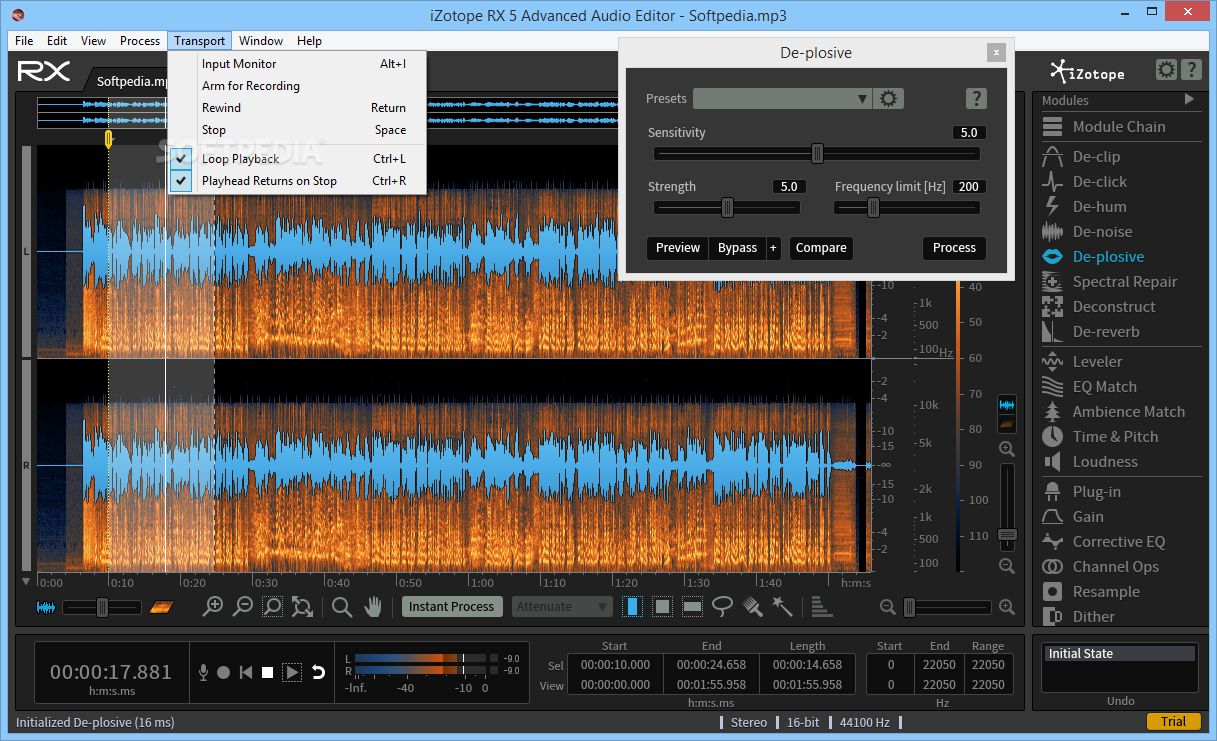Open the Attenuate mode dropdown
The height and width of the screenshot is (741, 1217).
(562, 607)
